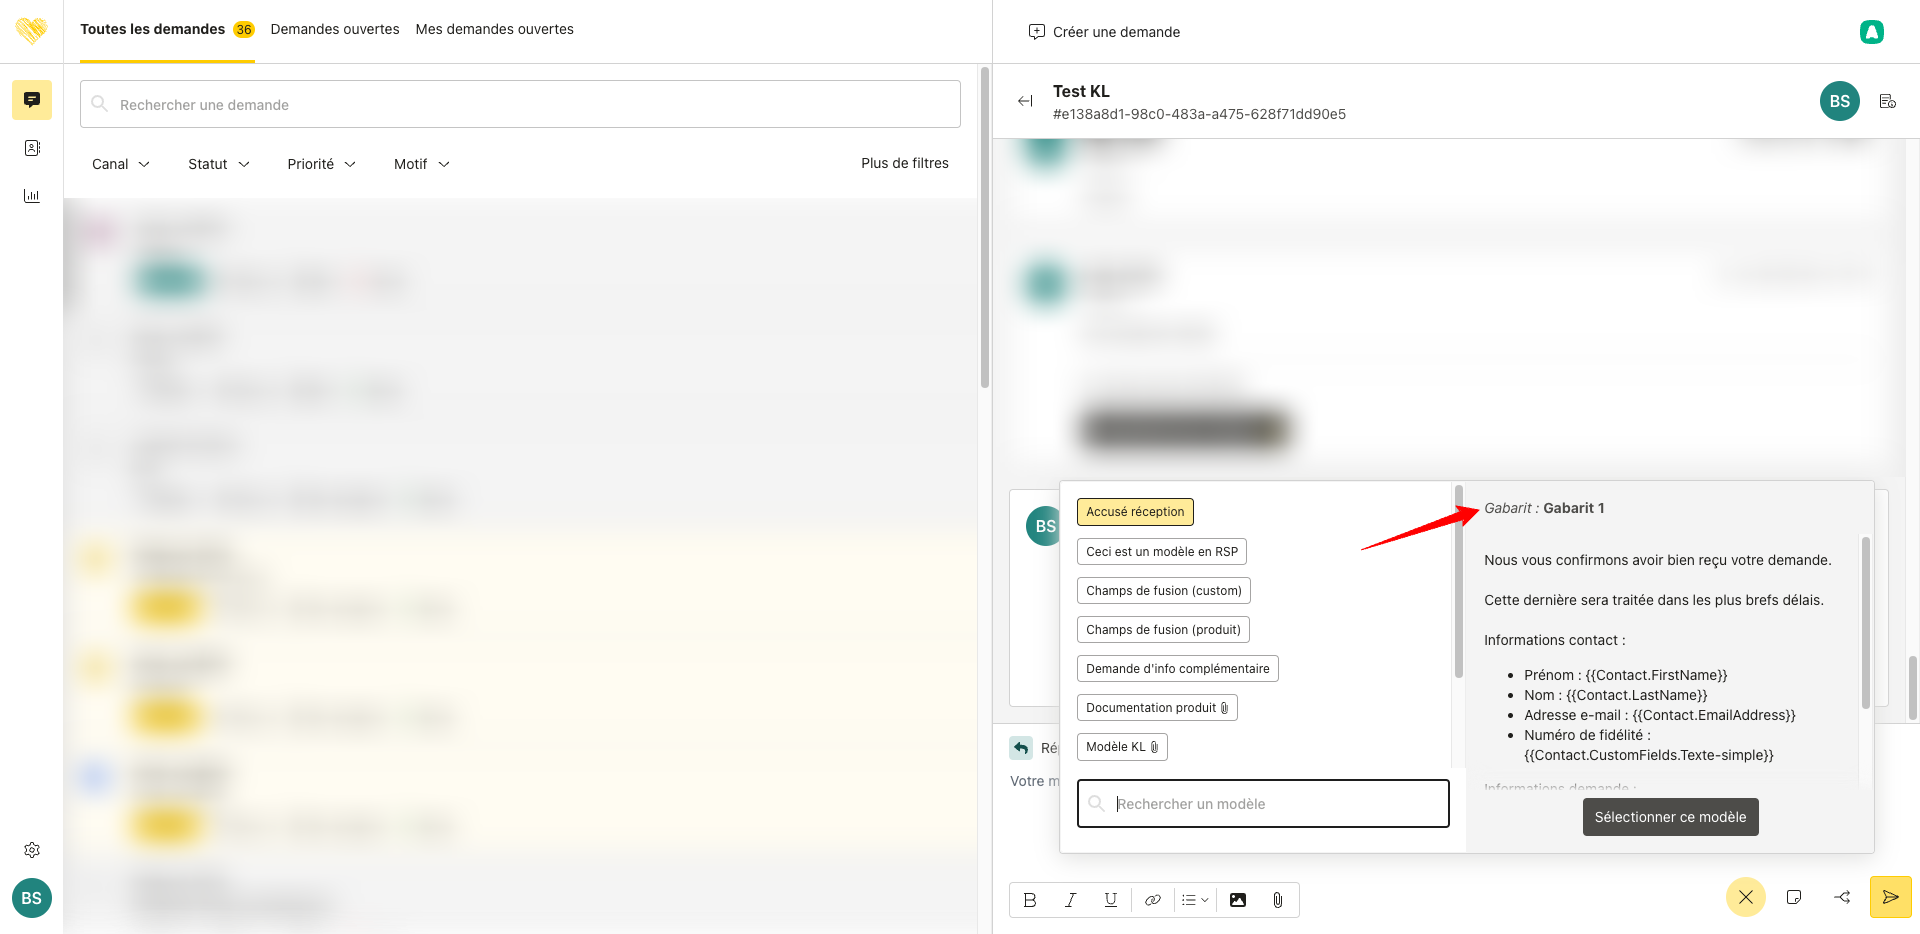Switch to Demandes ouvertes tab
1920x934 pixels.
point(335,29)
